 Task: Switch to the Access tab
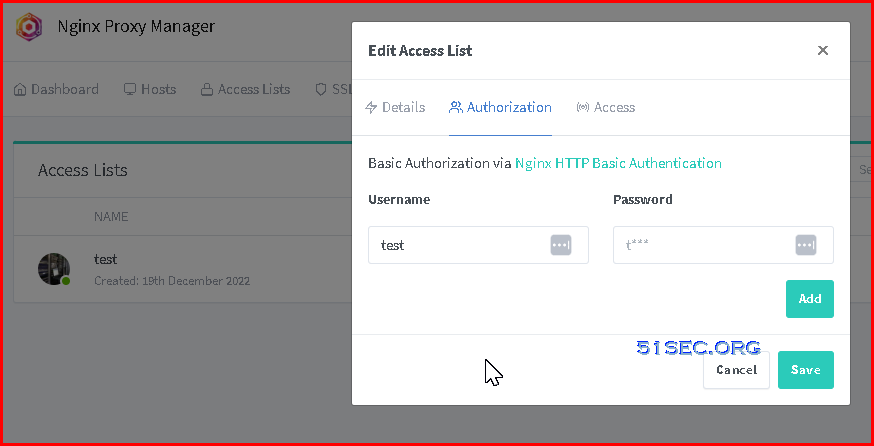(605, 107)
